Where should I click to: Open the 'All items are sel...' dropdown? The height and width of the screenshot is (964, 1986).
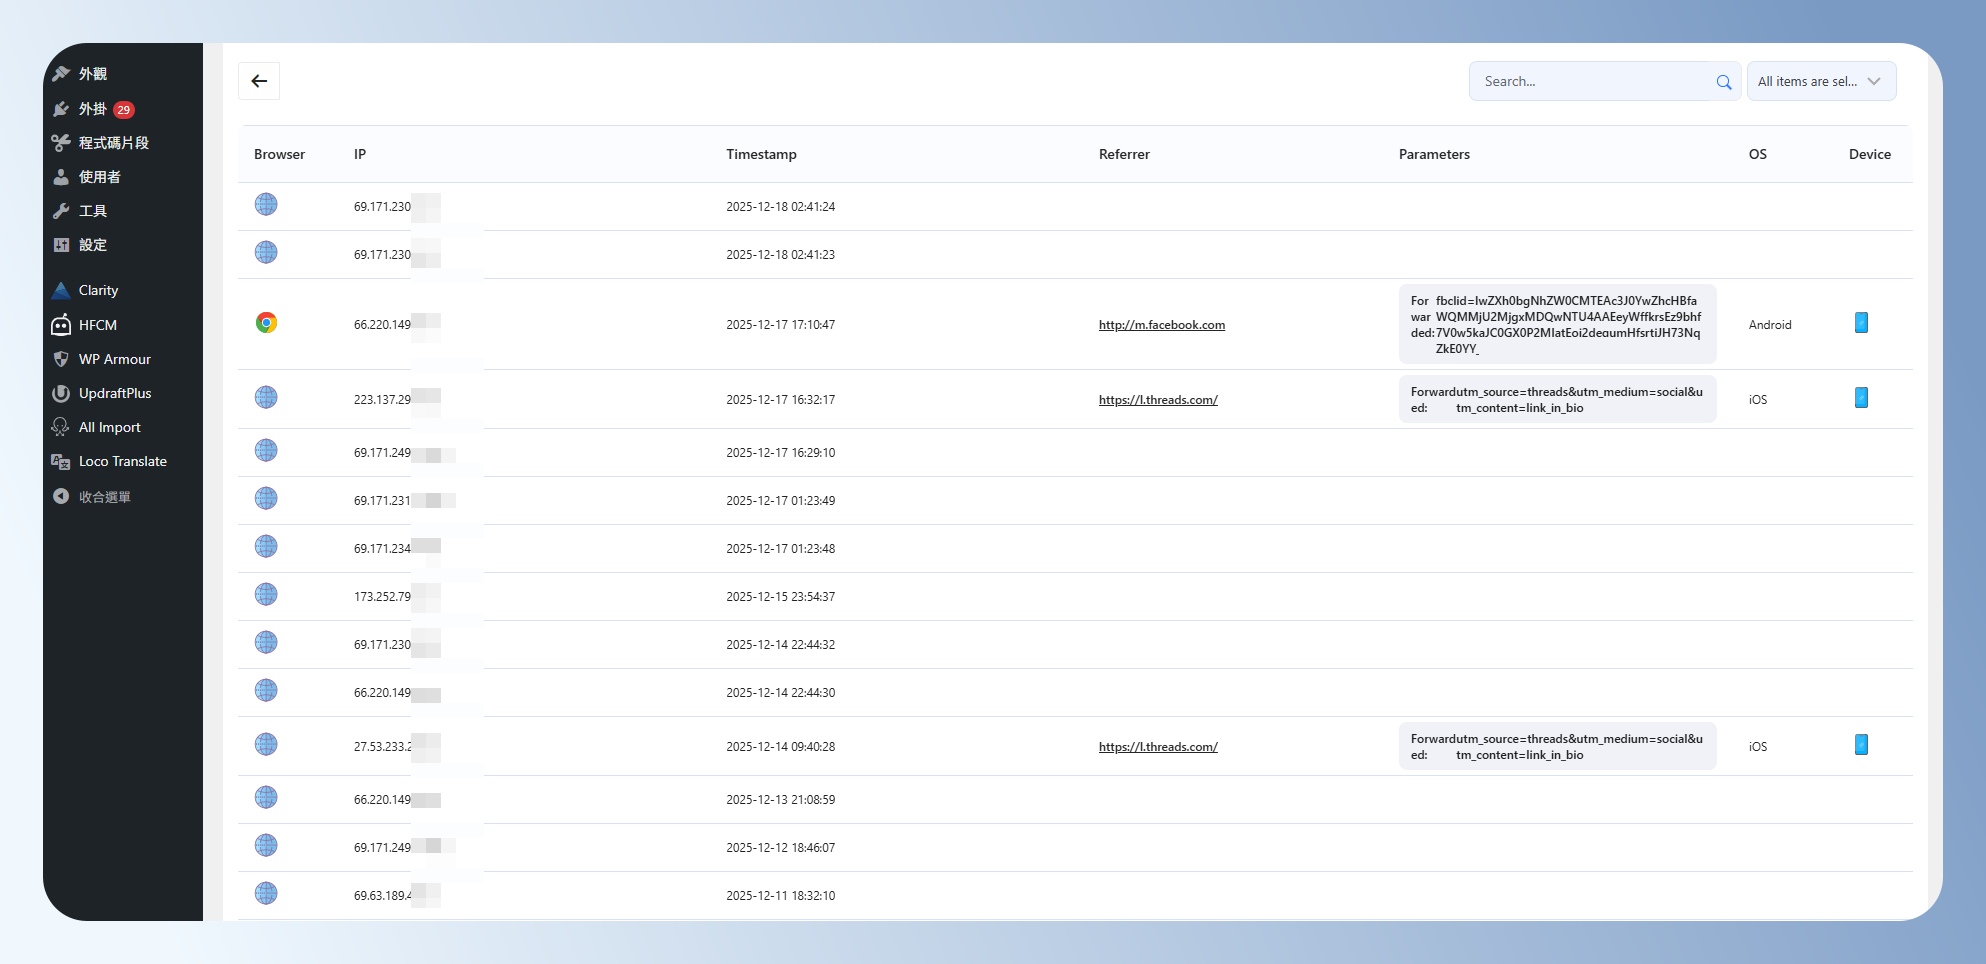click(1820, 82)
